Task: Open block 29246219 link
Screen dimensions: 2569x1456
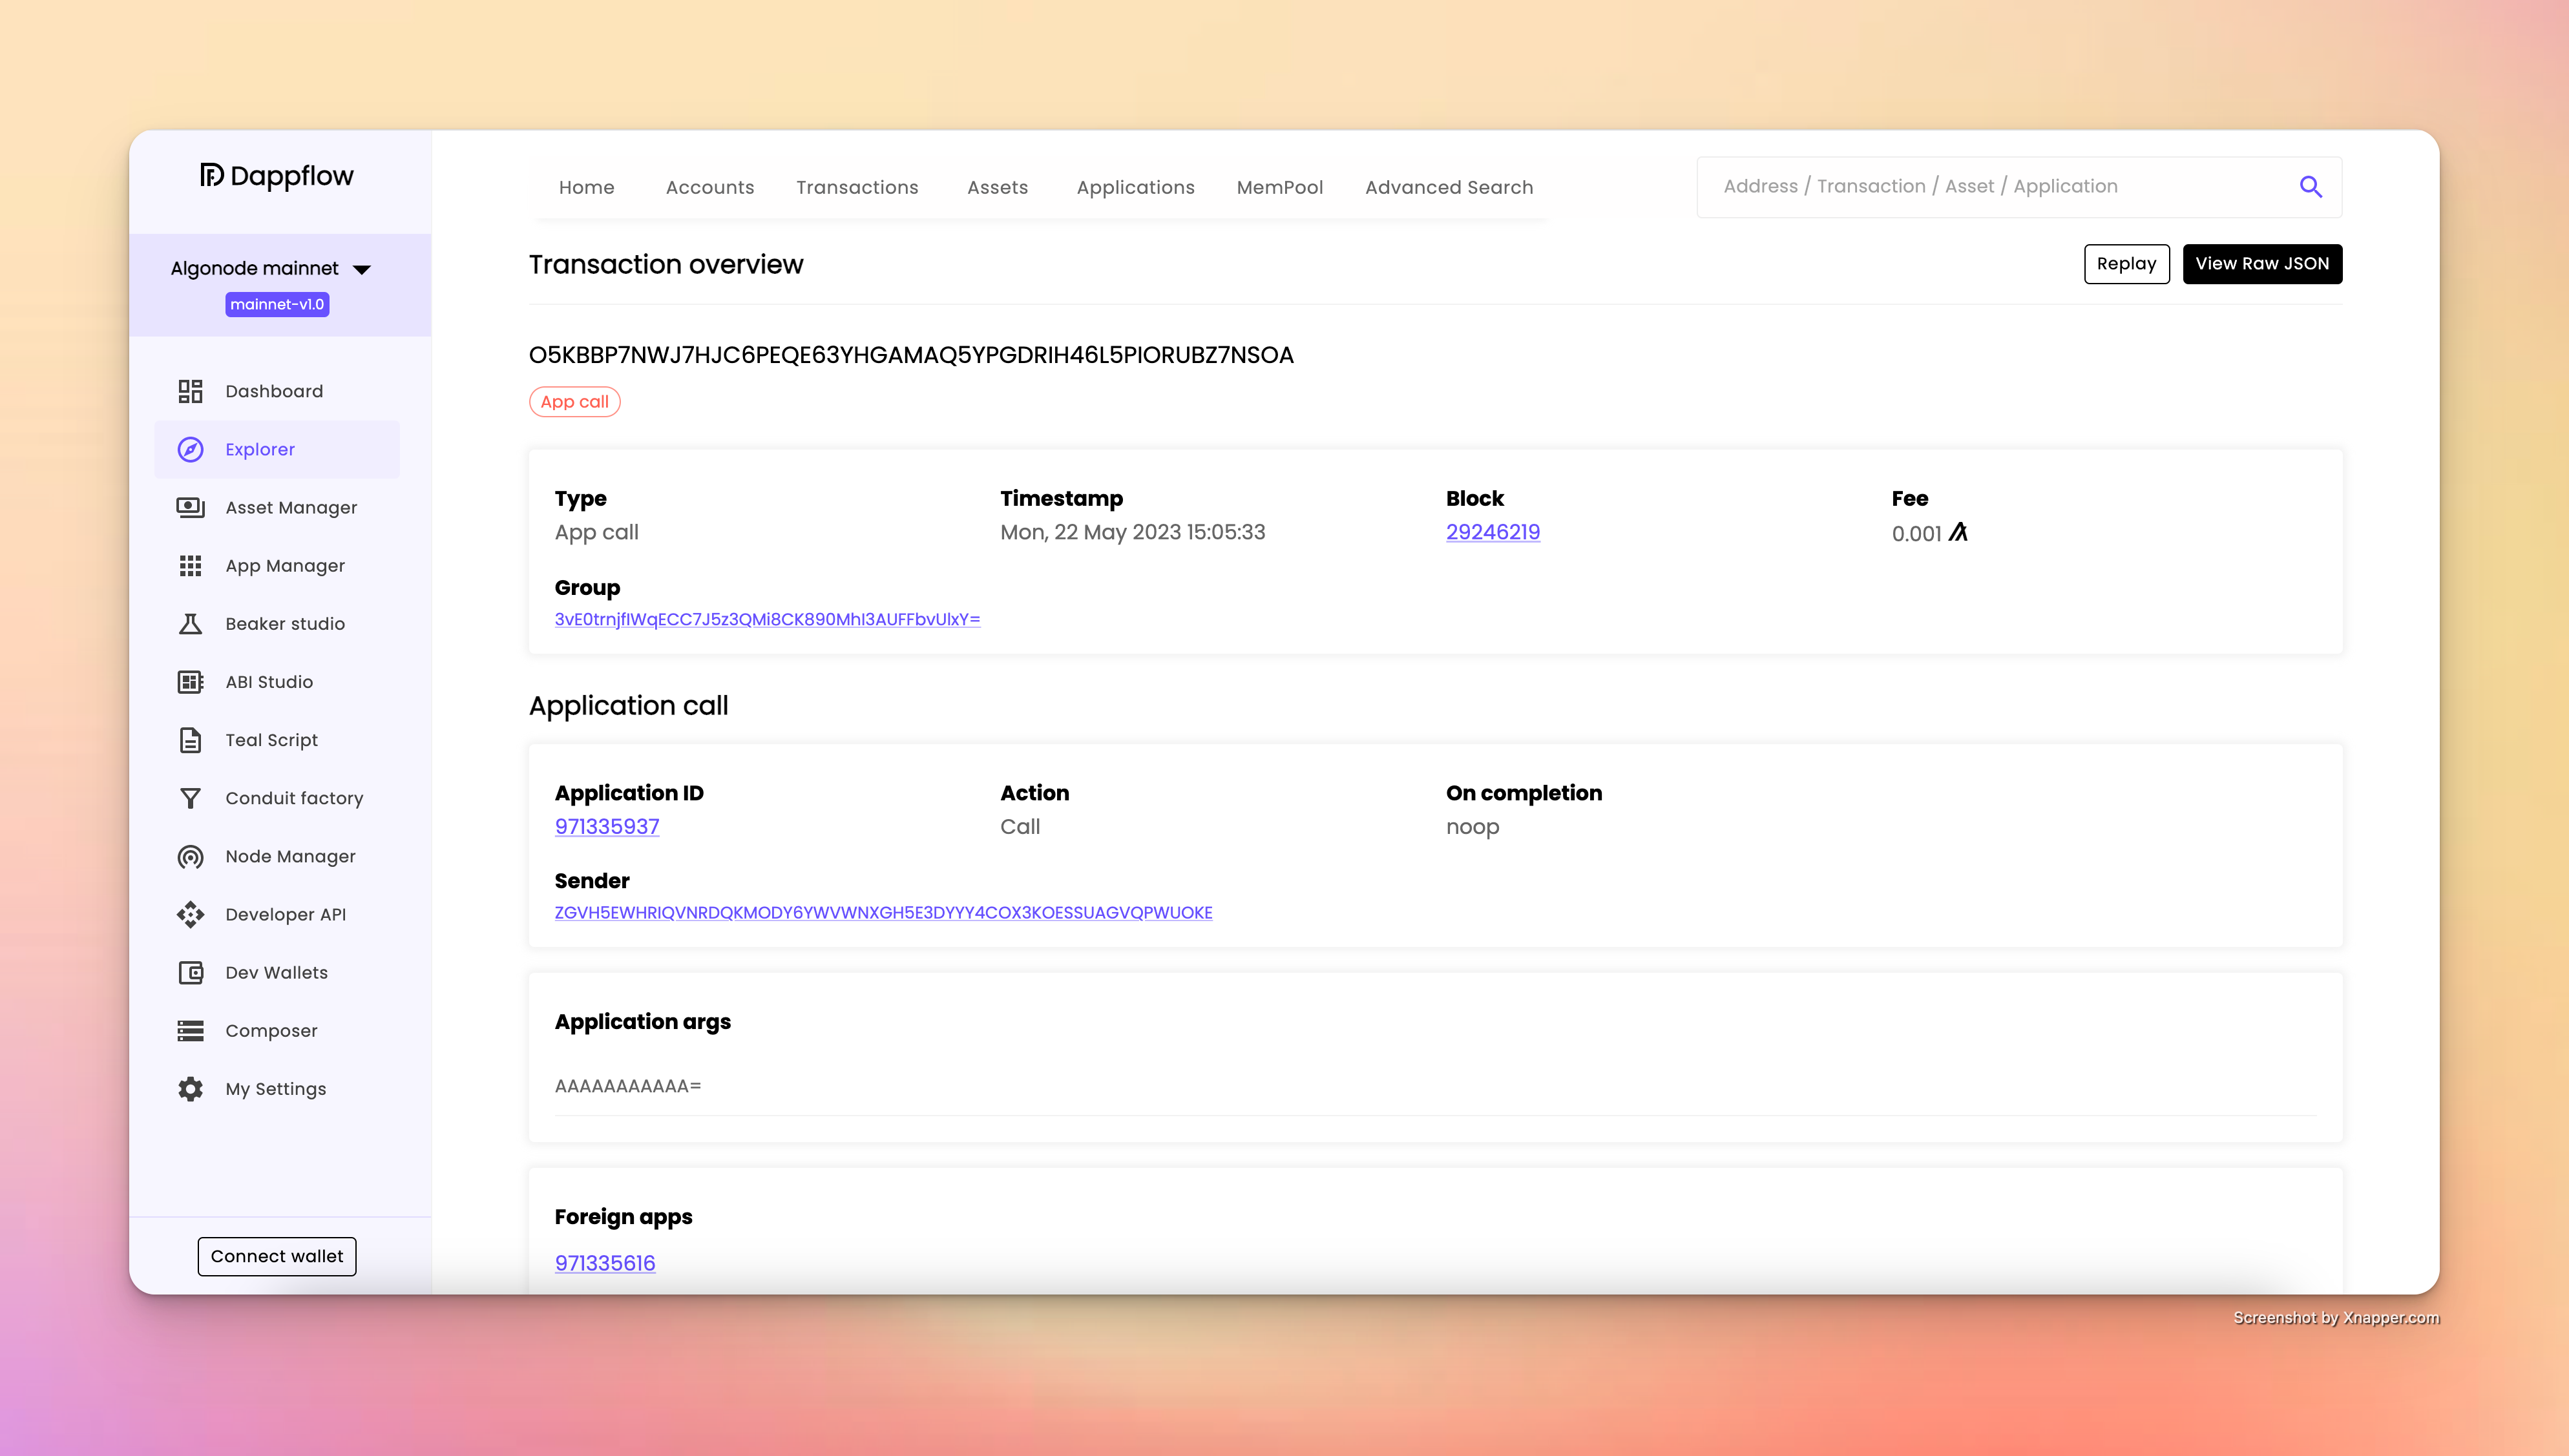Action: click(1492, 532)
